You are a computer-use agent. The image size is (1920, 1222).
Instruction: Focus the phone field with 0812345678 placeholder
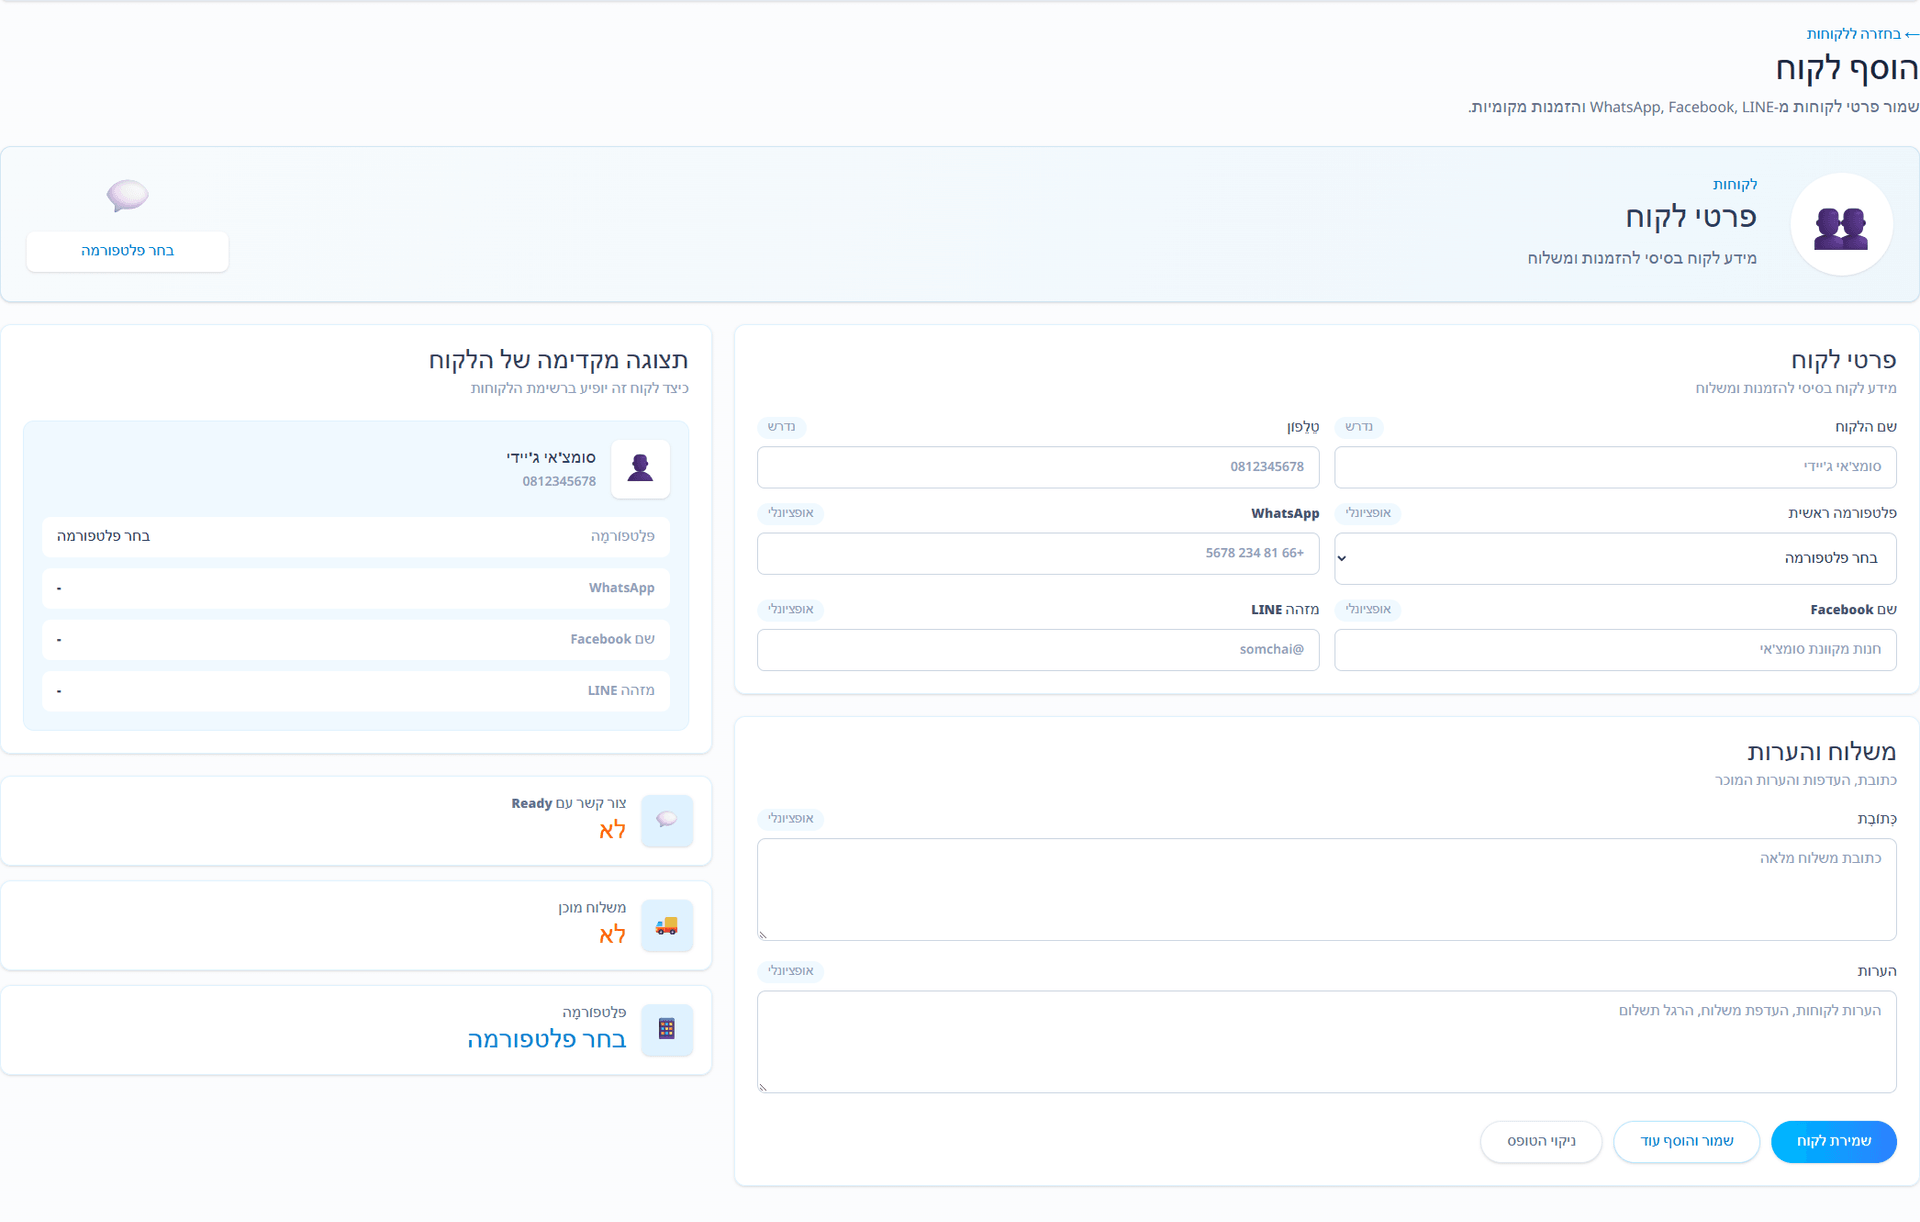[1038, 467]
